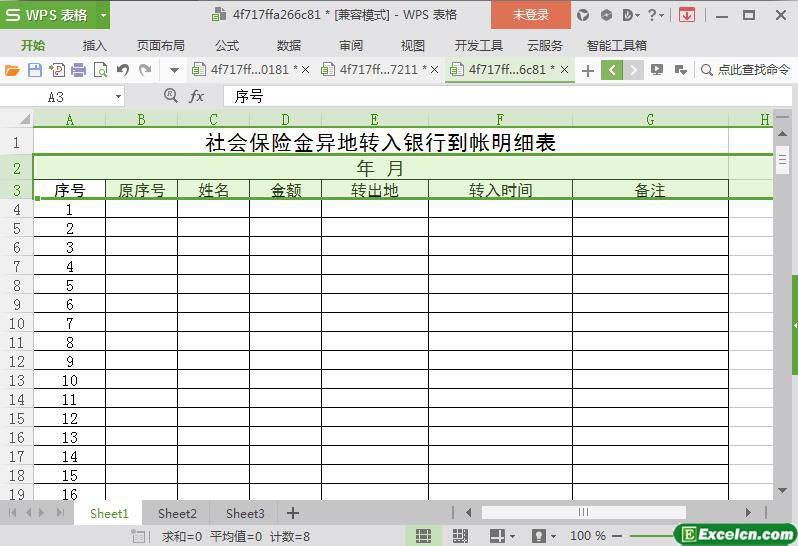The height and width of the screenshot is (546, 798).
Task: Open the window list dropdown icon in tab bar
Action: [x=680, y=70]
